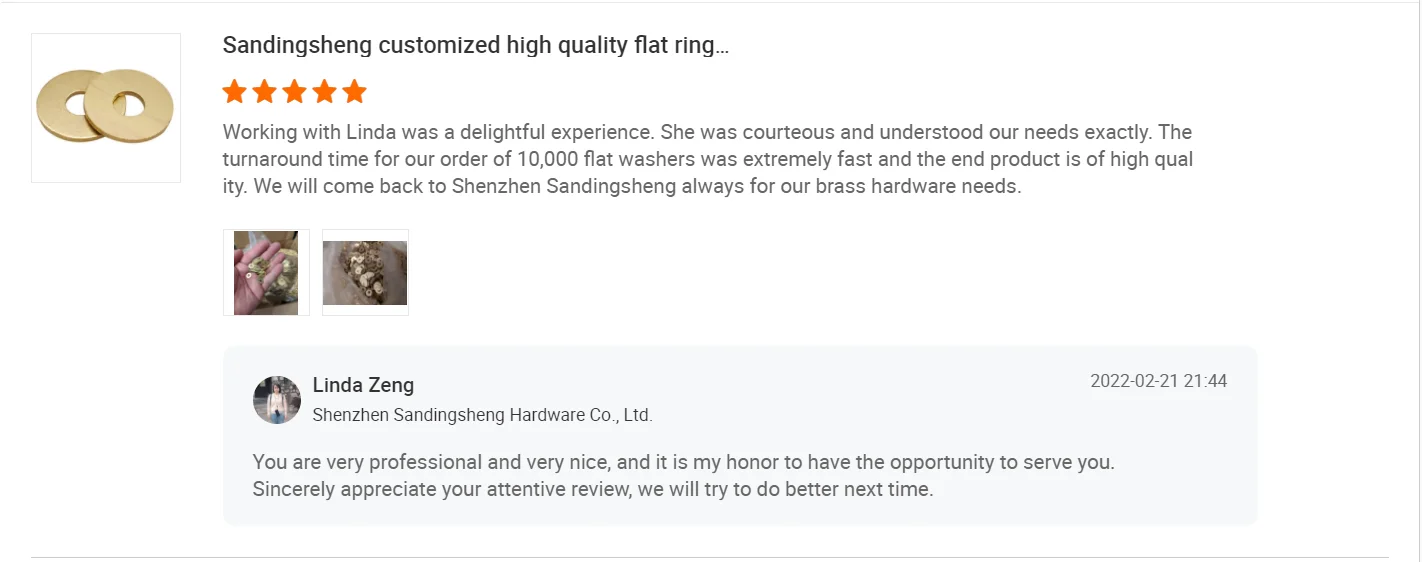Open Shenzhen Sandingsheng Hardware Co., Ltd. link
Viewport: 1422px width, 562px height.
point(483,415)
